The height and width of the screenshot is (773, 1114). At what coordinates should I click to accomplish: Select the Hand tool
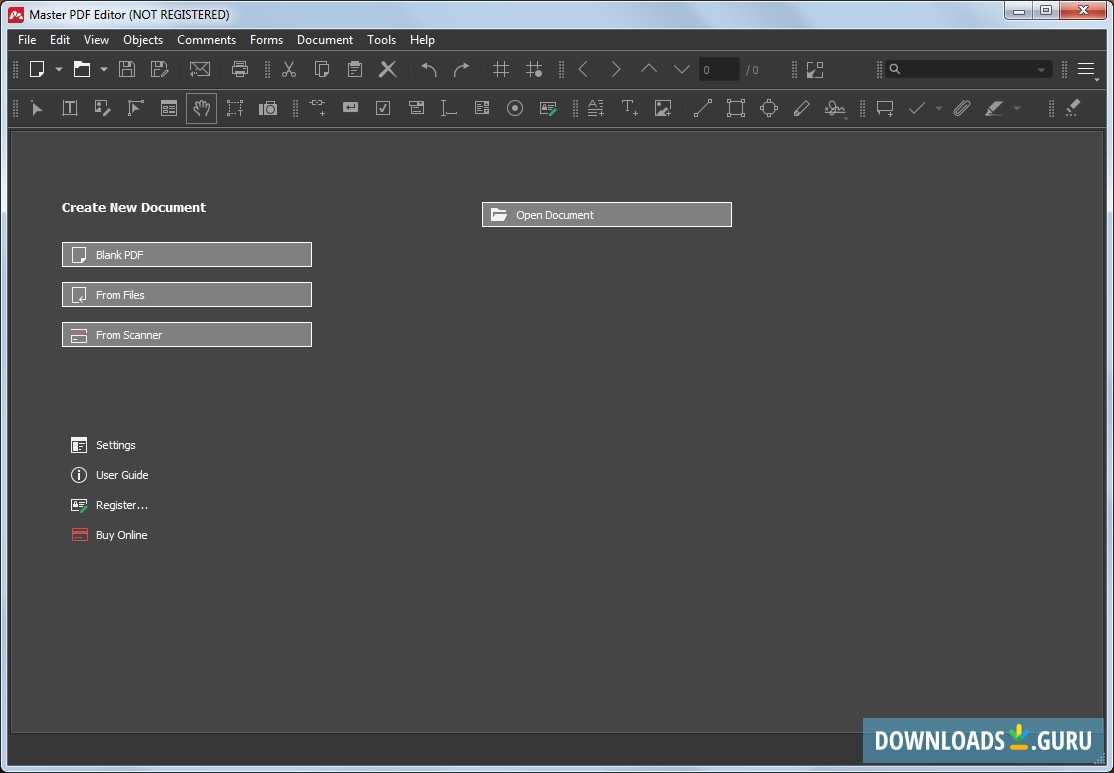201,108
